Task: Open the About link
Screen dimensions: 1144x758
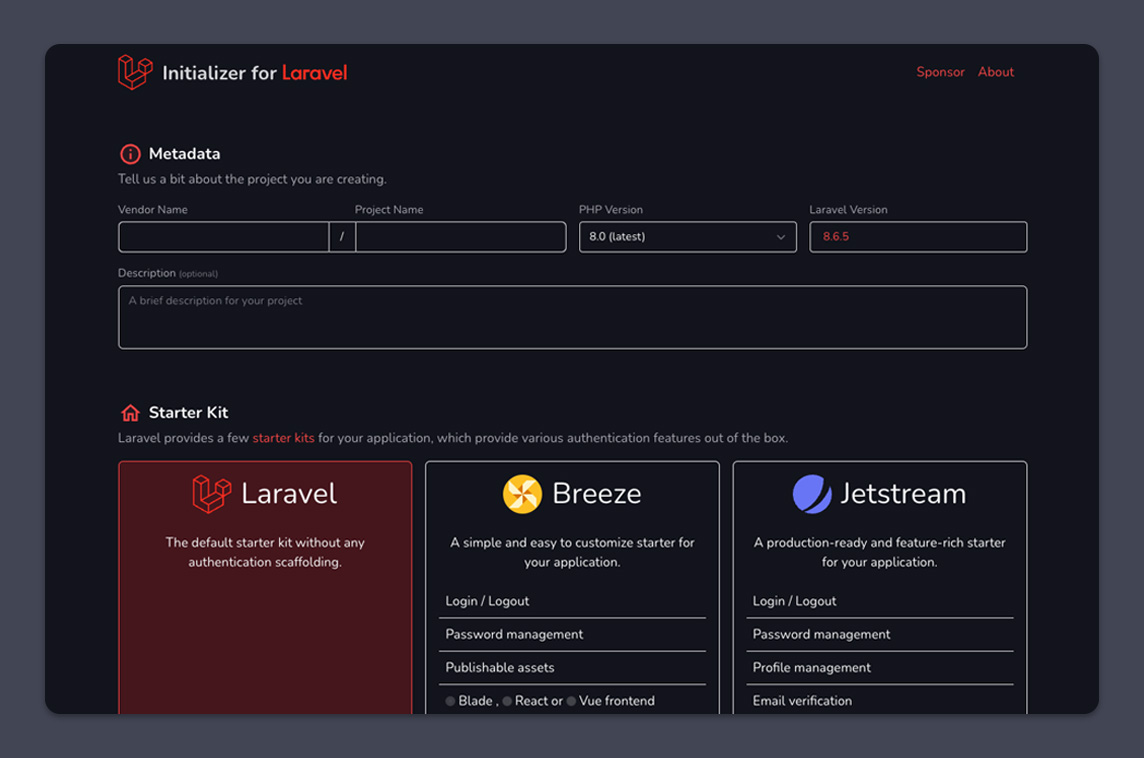Action: 996,72
